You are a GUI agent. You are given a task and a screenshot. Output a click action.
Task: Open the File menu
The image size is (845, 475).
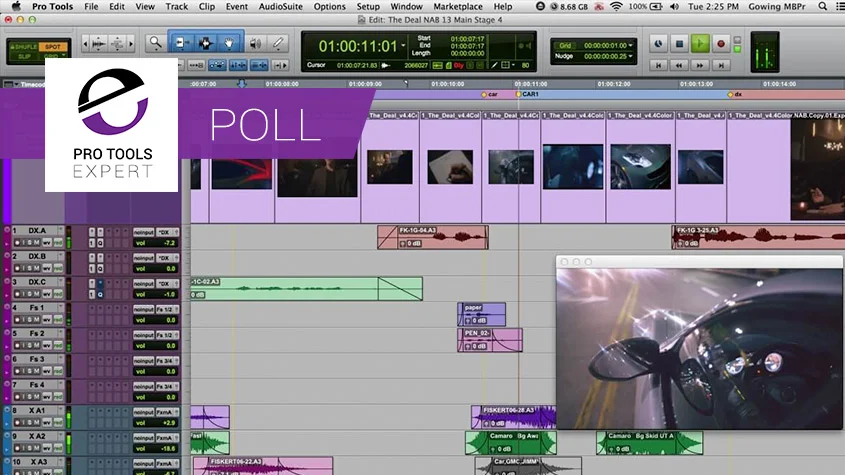91,6
